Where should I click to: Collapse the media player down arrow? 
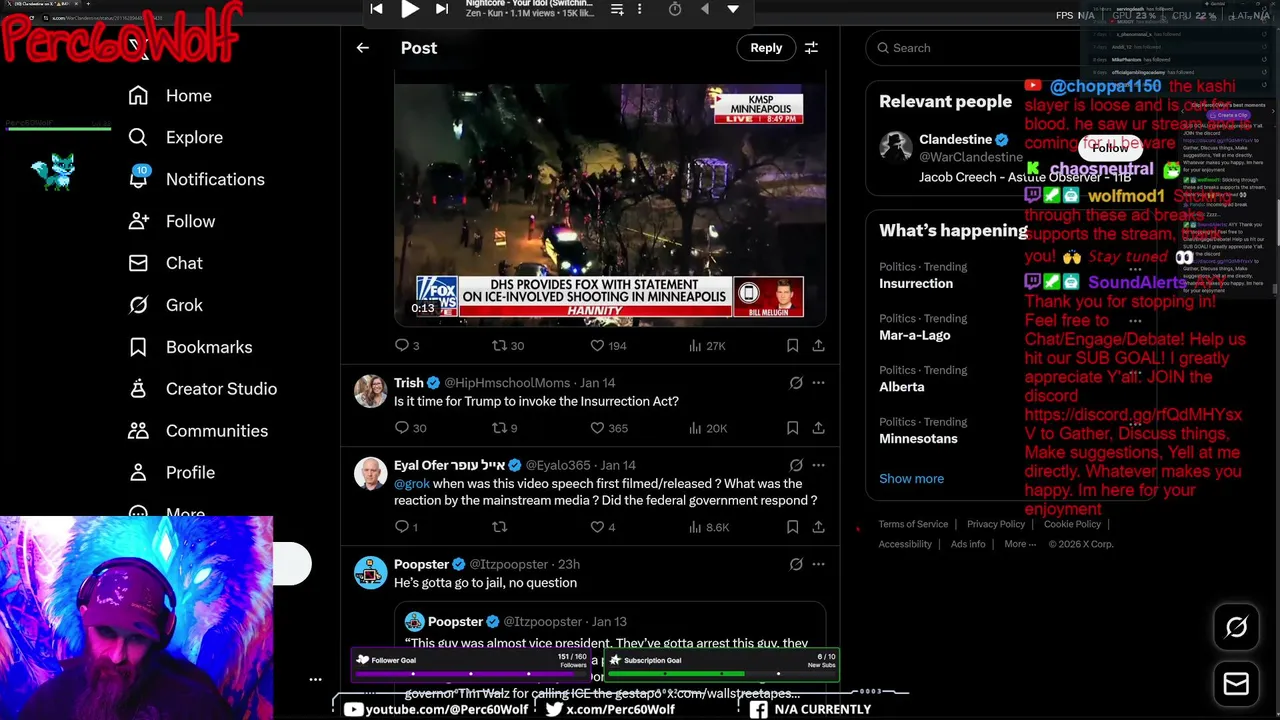[733, 9]
